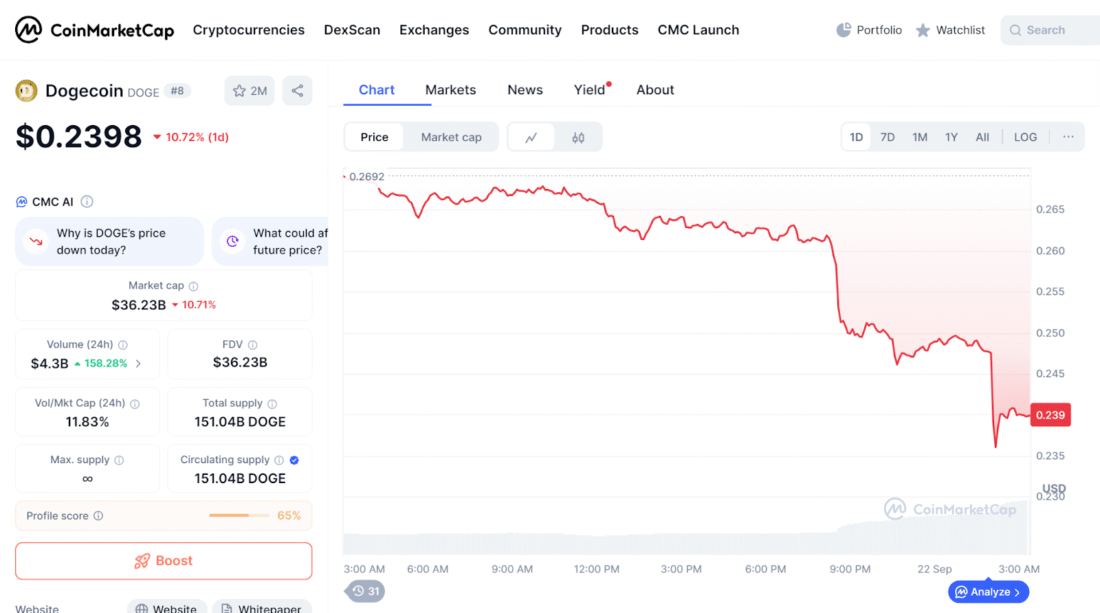Set chart range to All
The width and height of the screenshot is (1100, 613).
click(x=982, y=137)
